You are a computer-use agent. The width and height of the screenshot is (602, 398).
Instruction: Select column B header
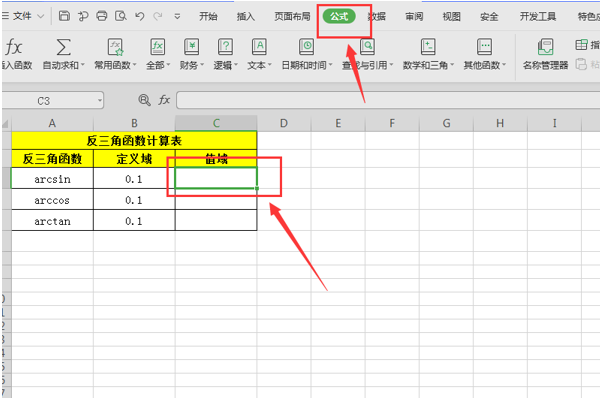(134, 123)
